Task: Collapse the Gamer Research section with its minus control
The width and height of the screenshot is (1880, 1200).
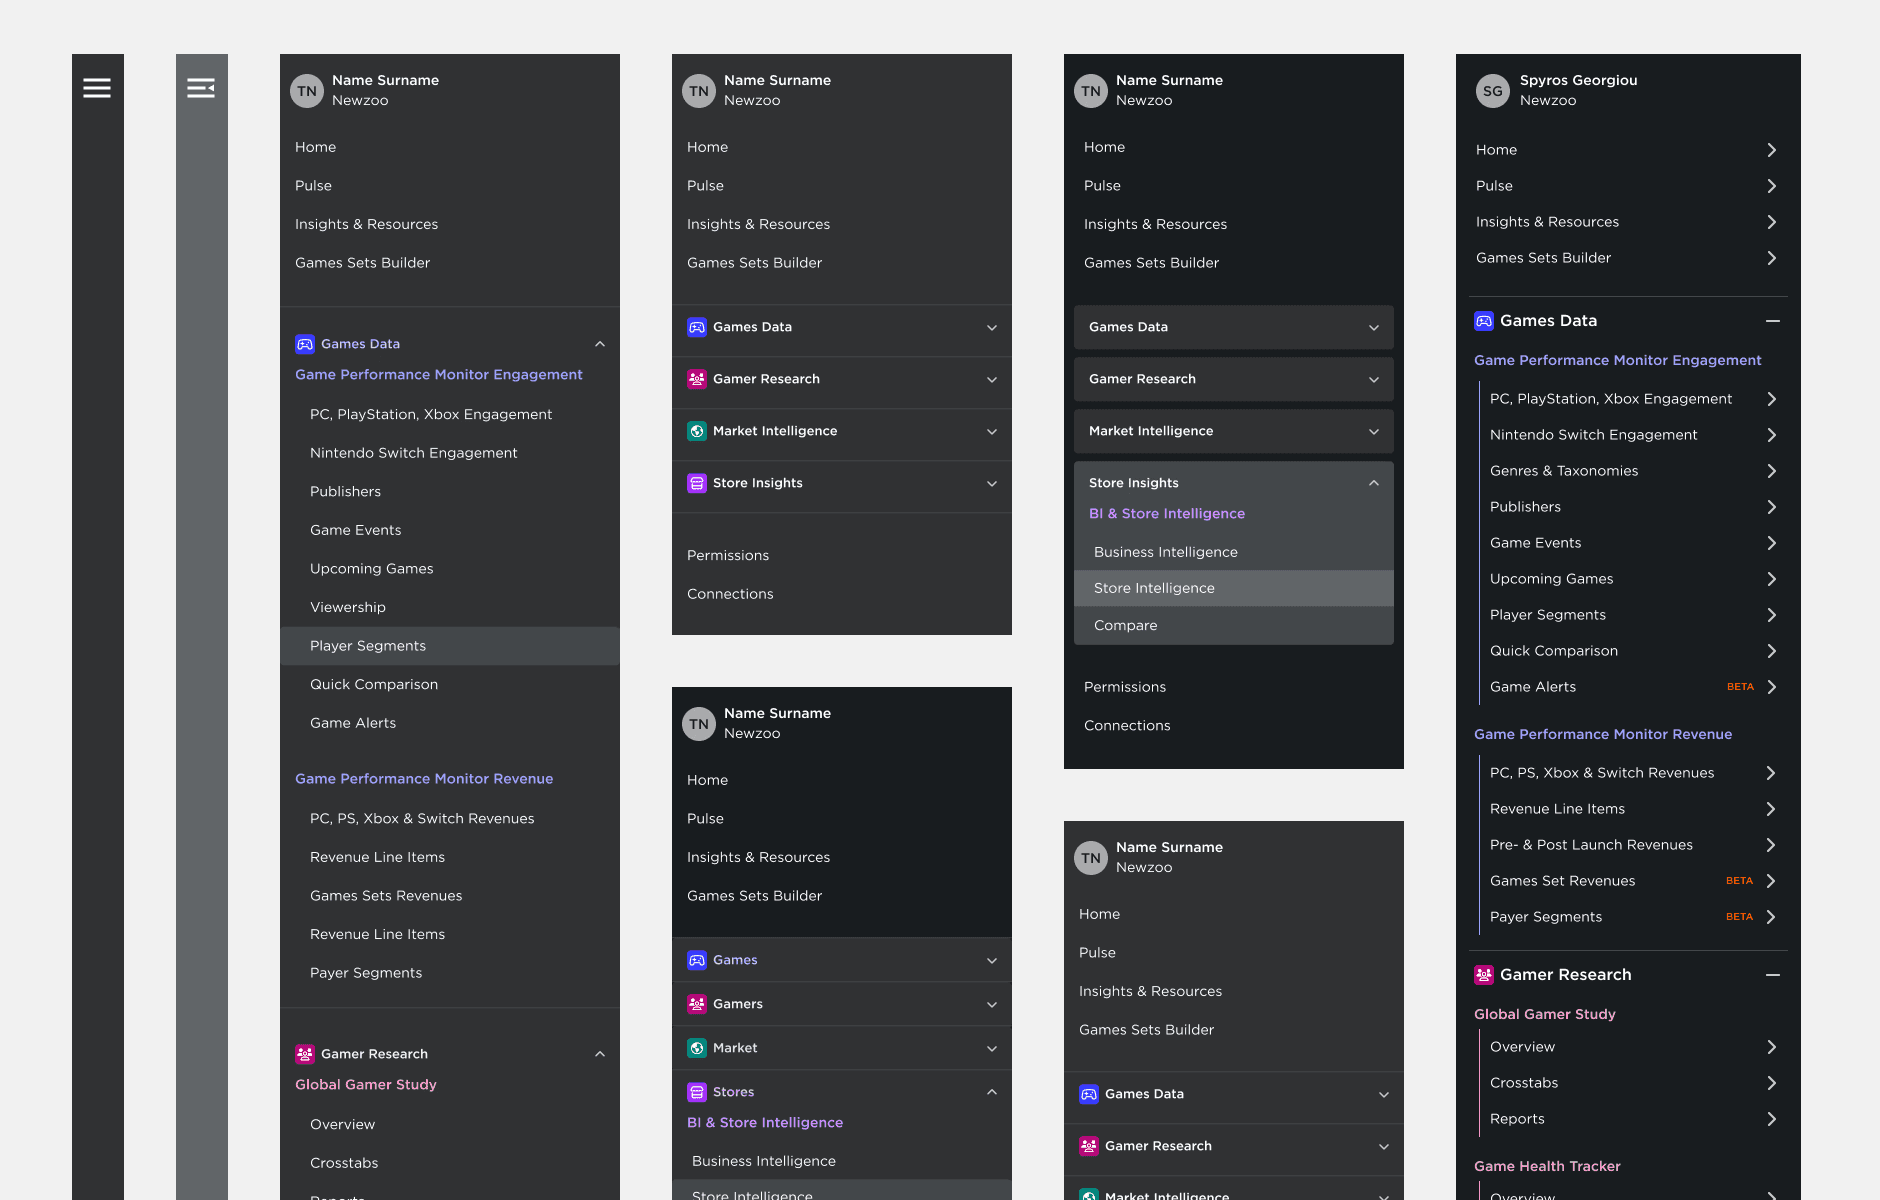Action: tap(1773, 975)
